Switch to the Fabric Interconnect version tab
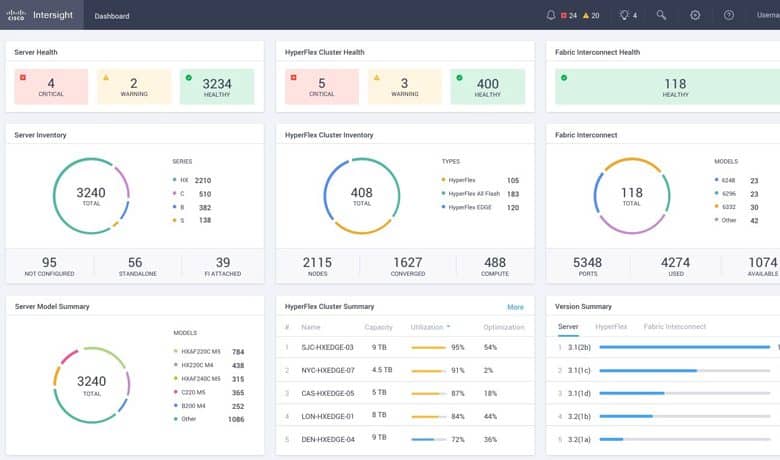Screen dimensions: 780x460 (x=675, y=327)
